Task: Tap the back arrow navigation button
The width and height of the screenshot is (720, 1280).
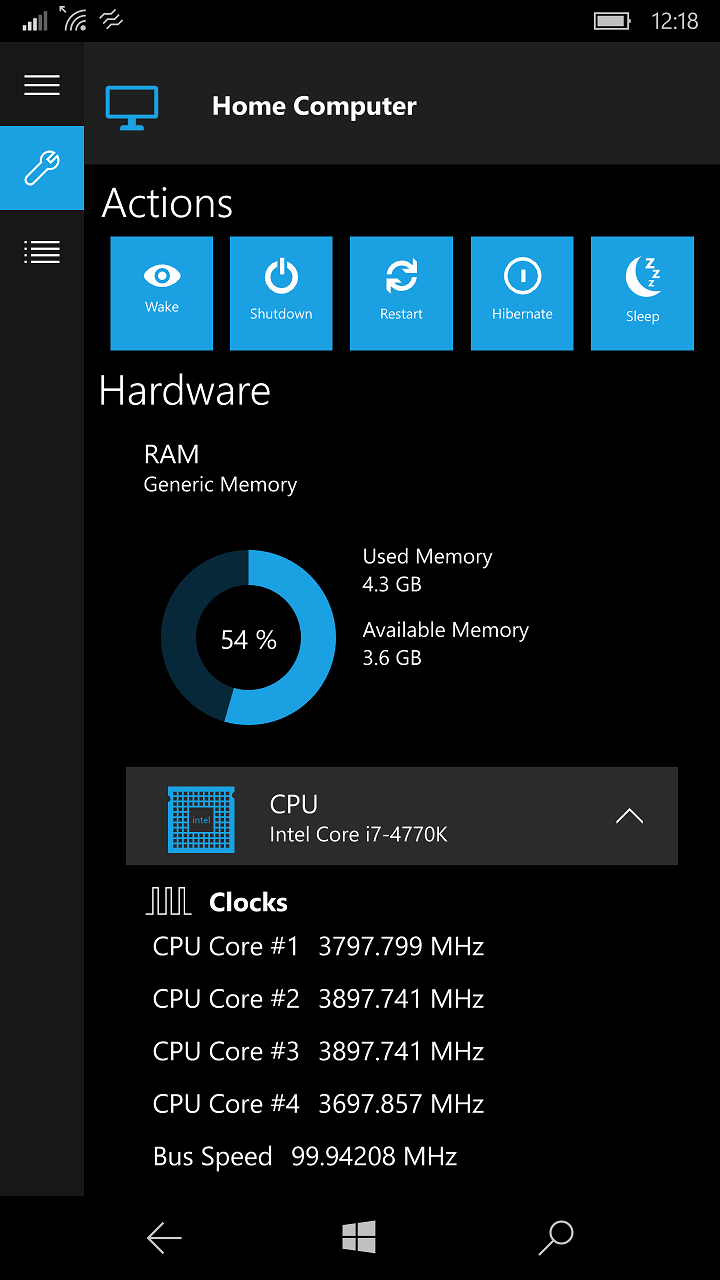Action: [x=164, y=1238]
